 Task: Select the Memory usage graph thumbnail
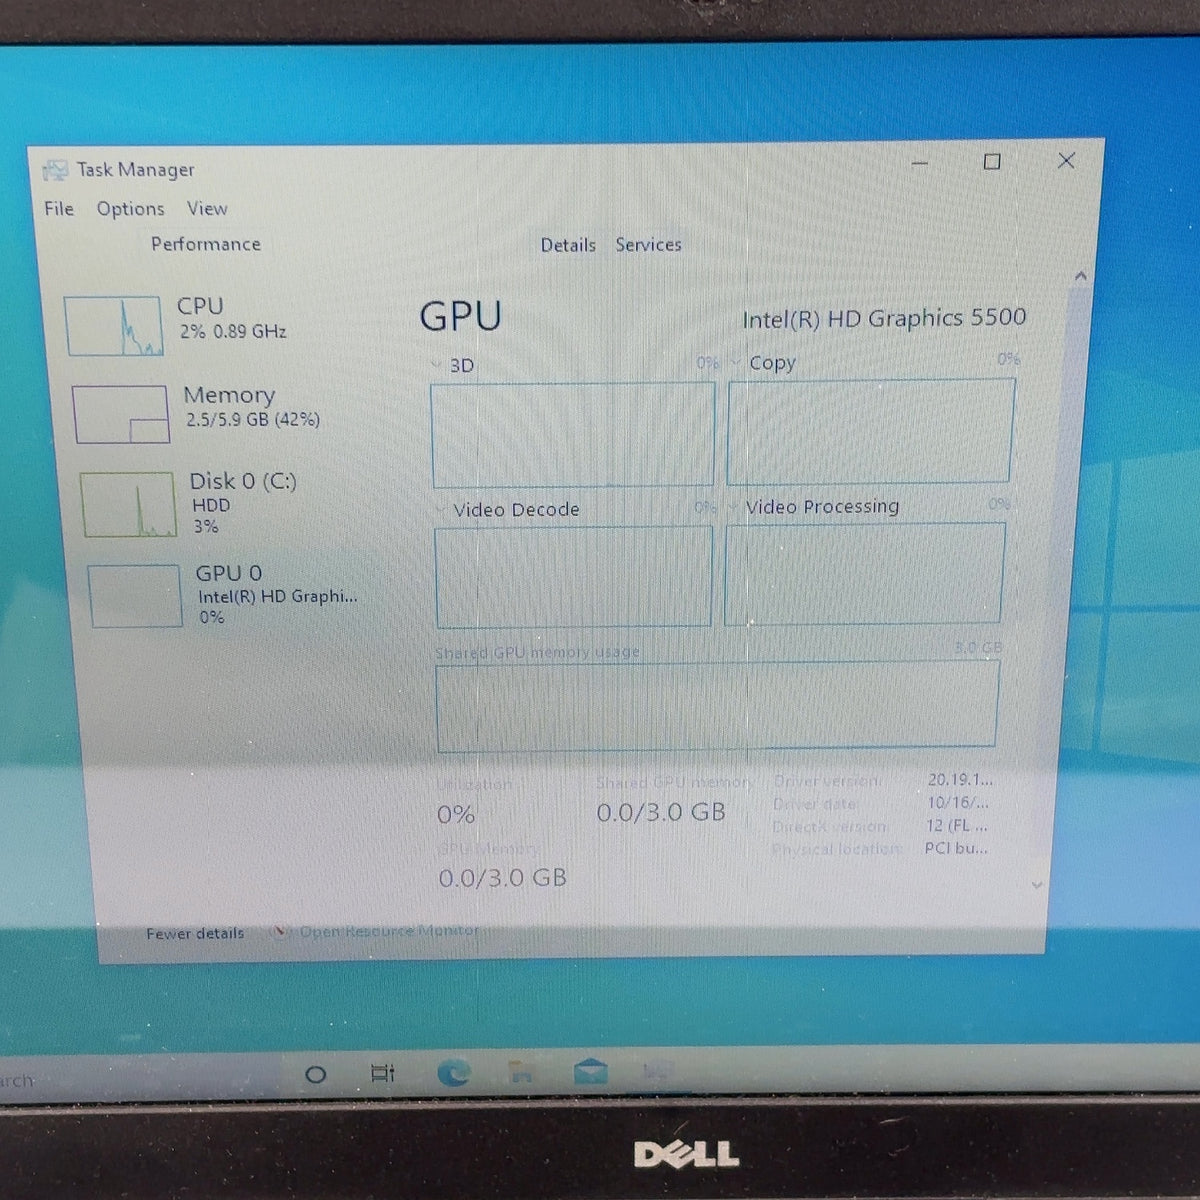(121, 414)
